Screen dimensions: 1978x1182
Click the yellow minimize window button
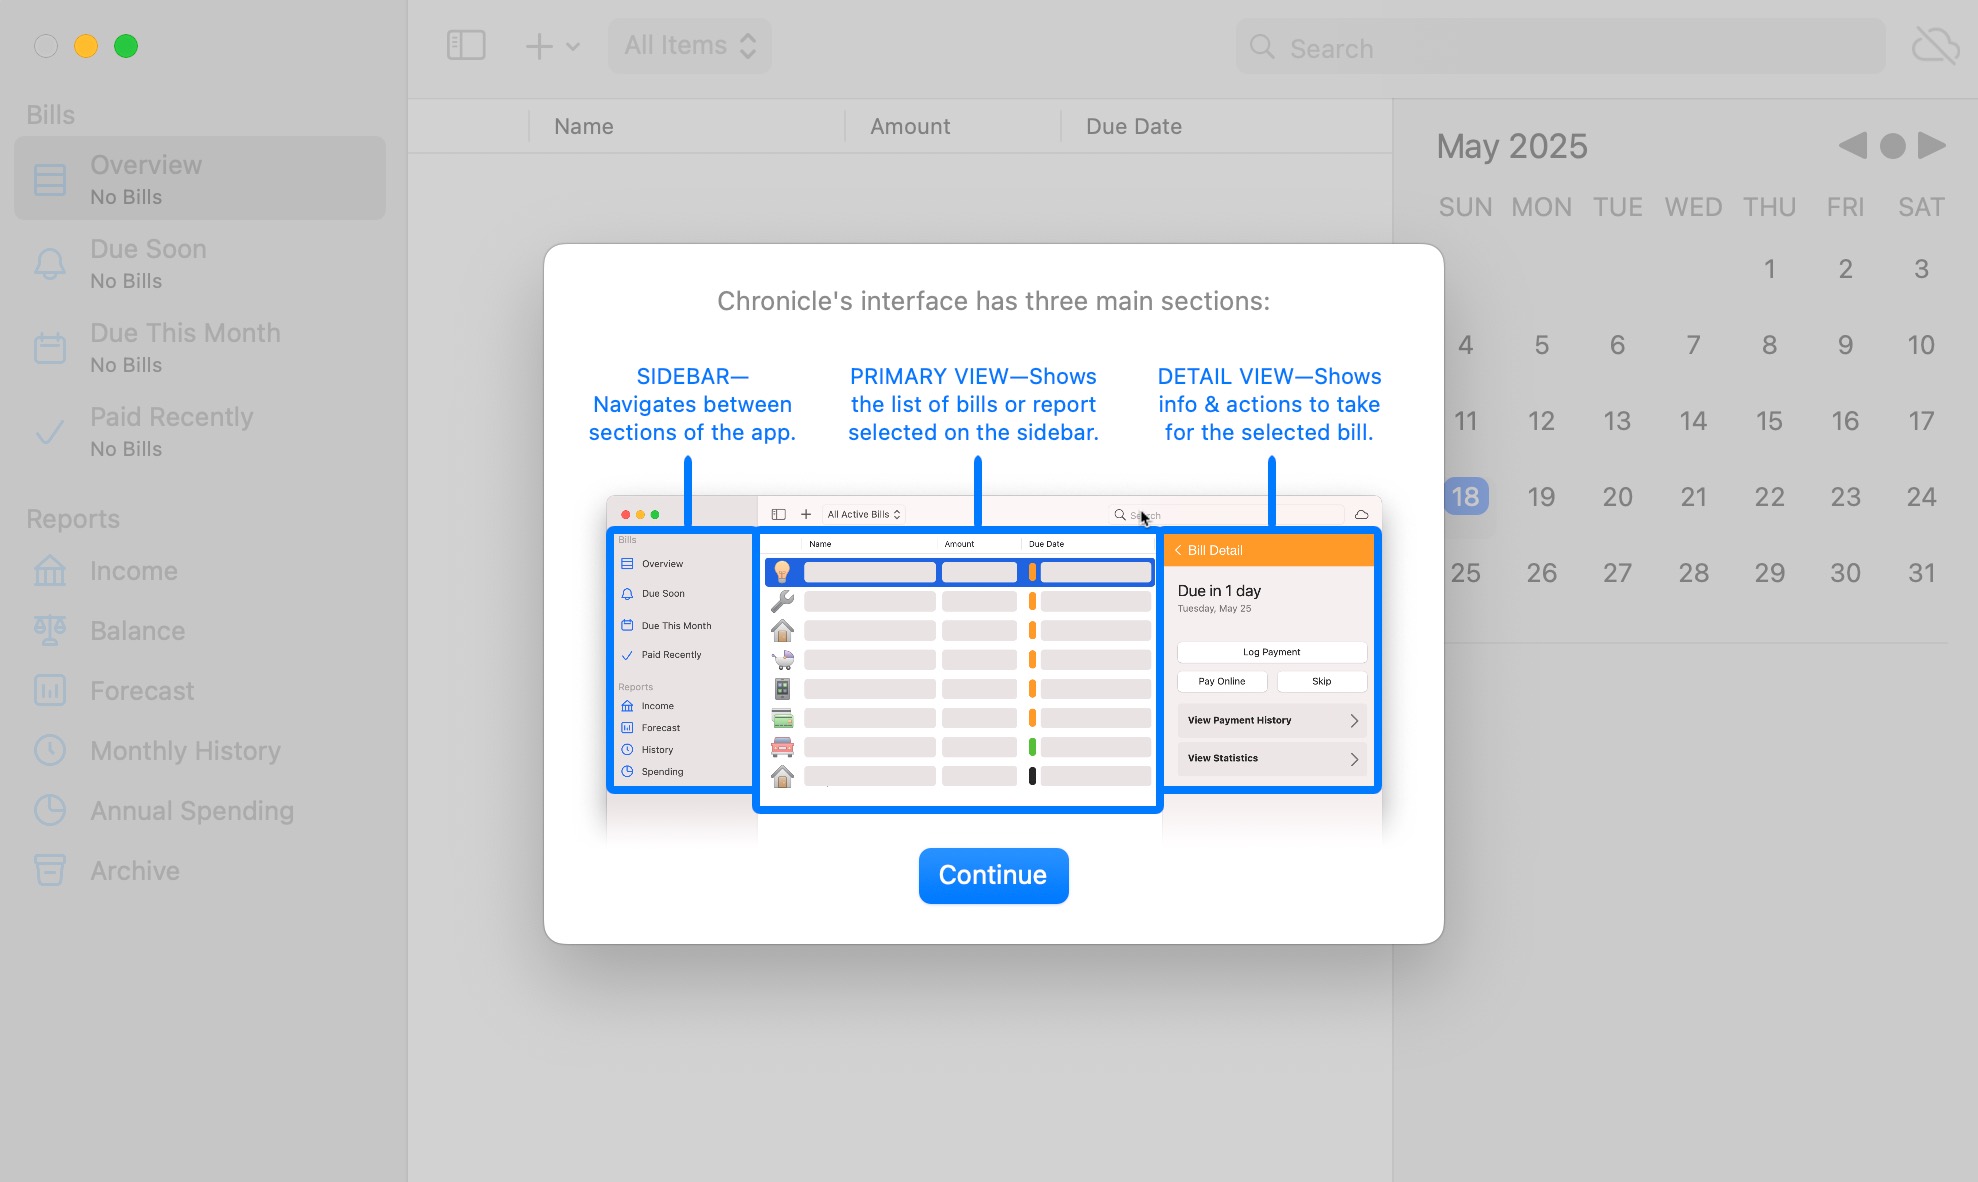click(x=86, y=46)
